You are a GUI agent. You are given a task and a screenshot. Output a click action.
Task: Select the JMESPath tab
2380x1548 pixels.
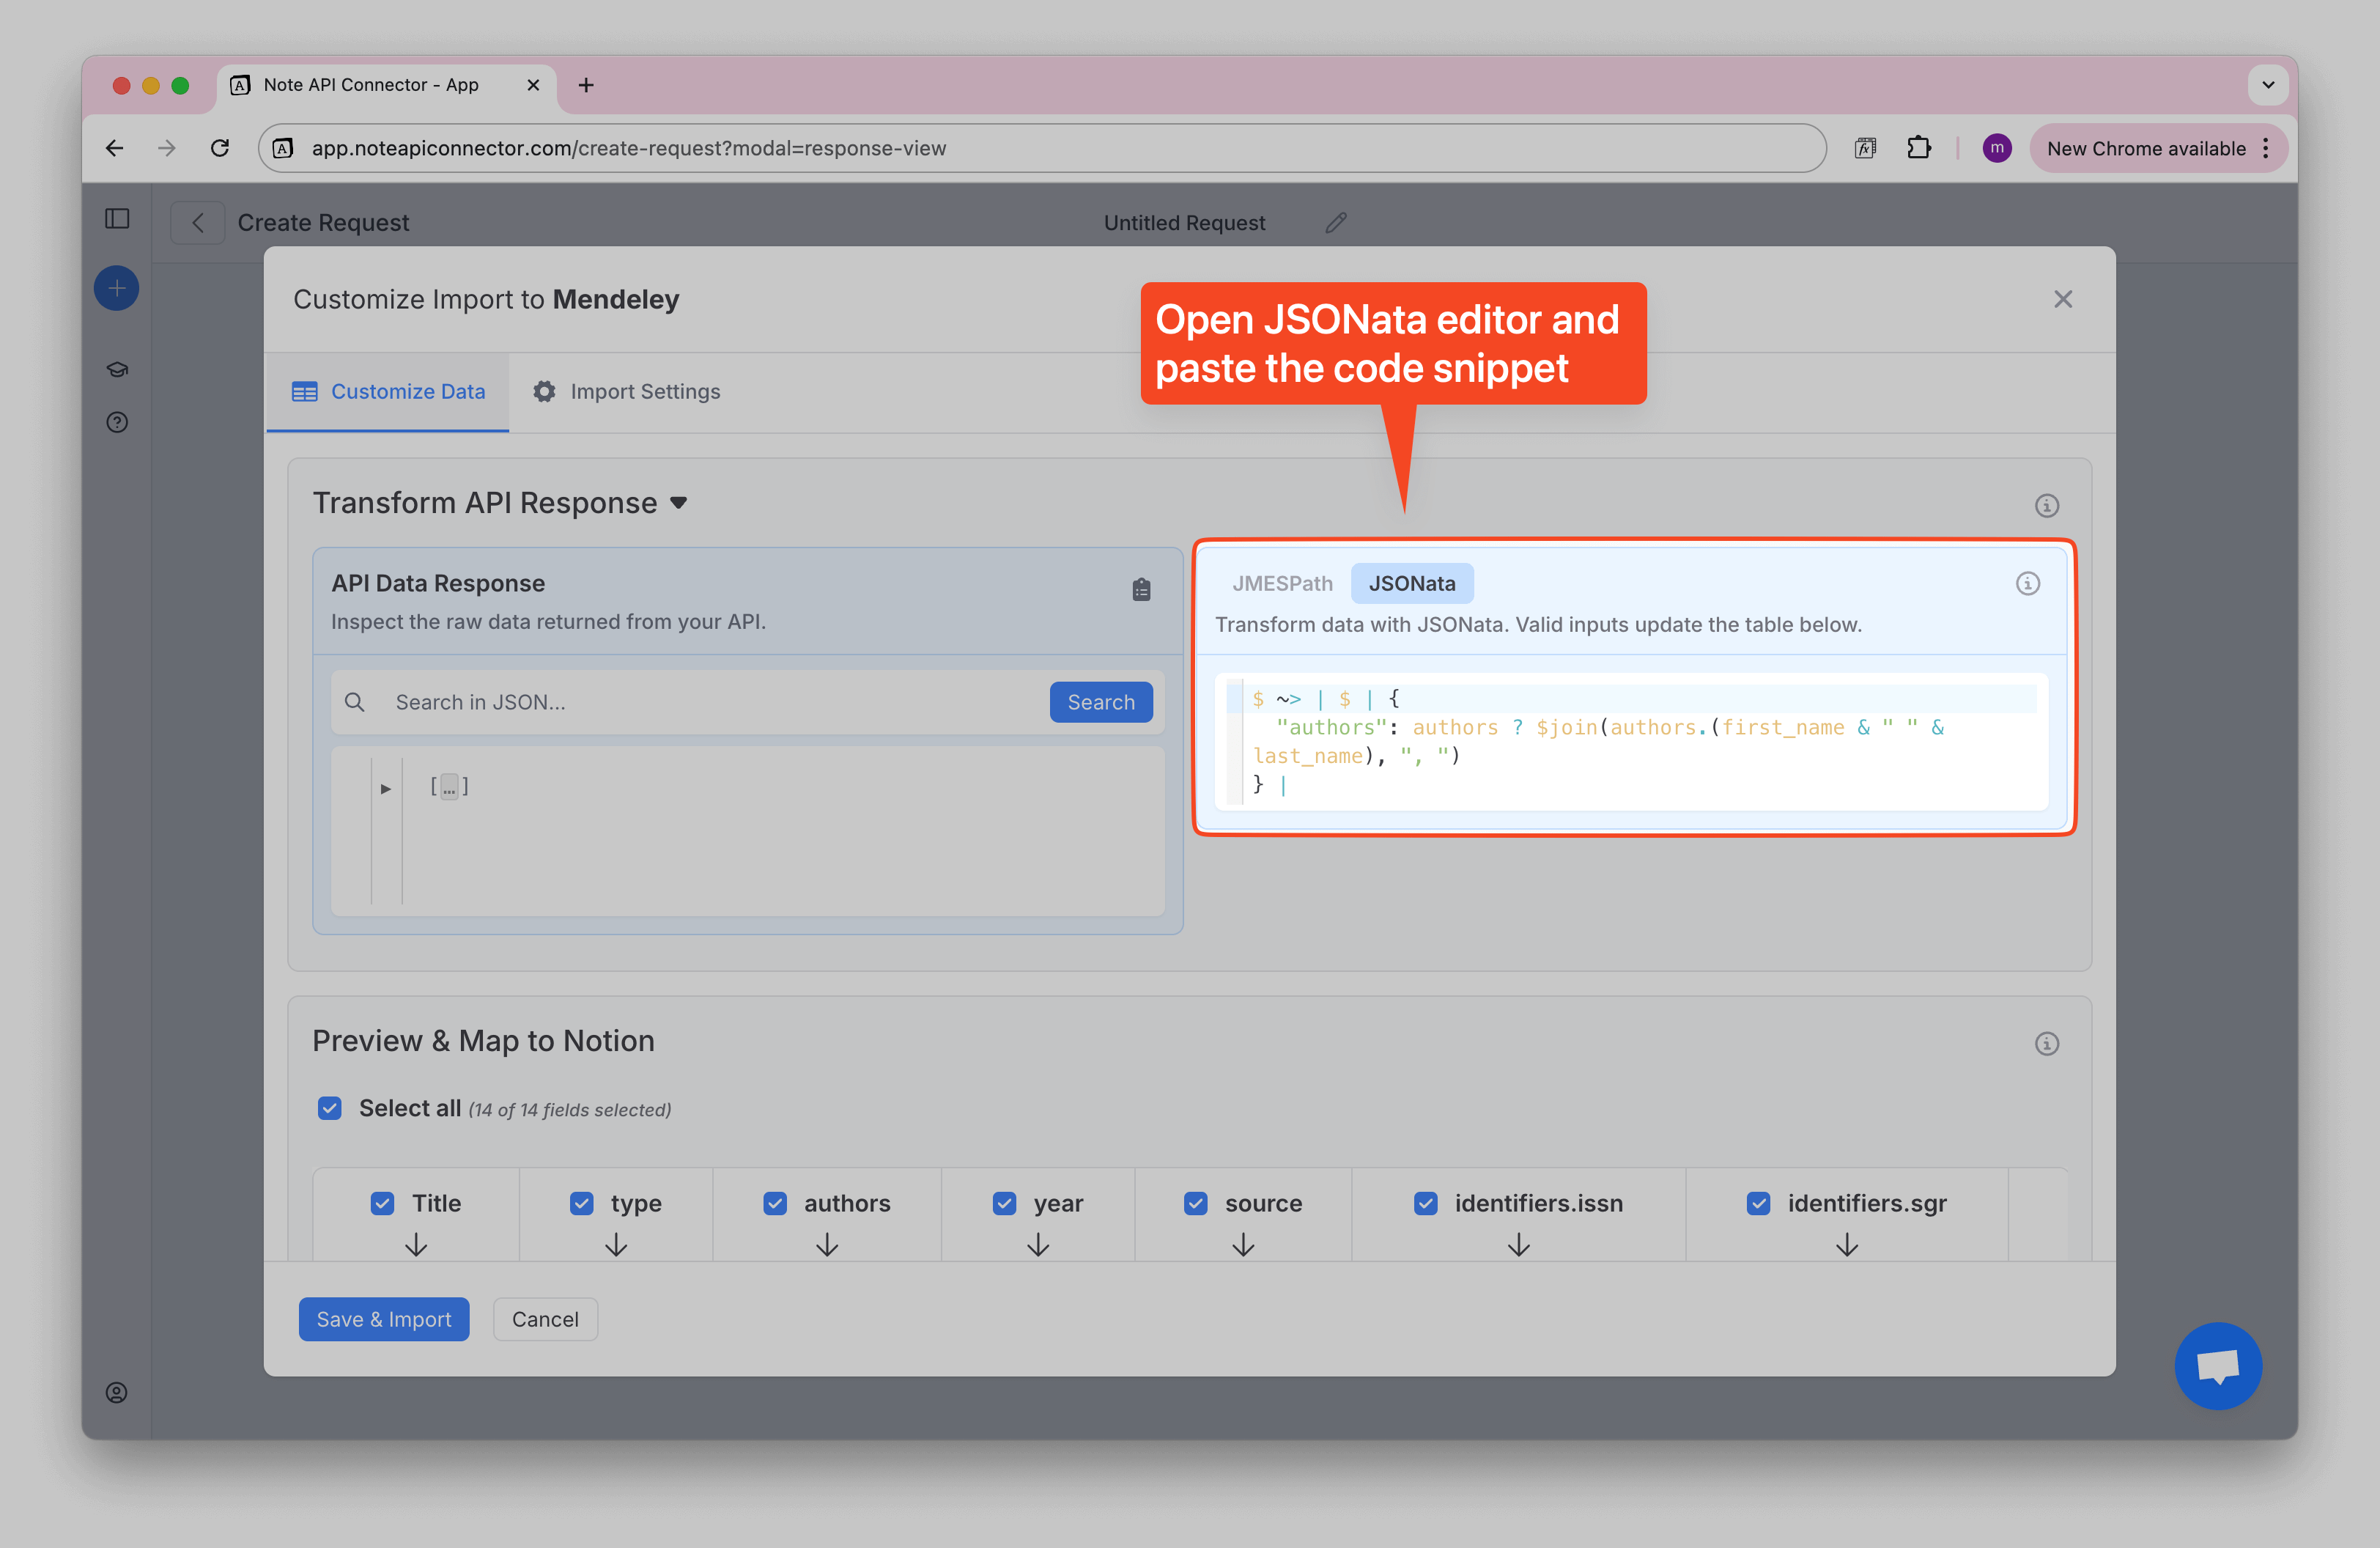point(1282,583)
